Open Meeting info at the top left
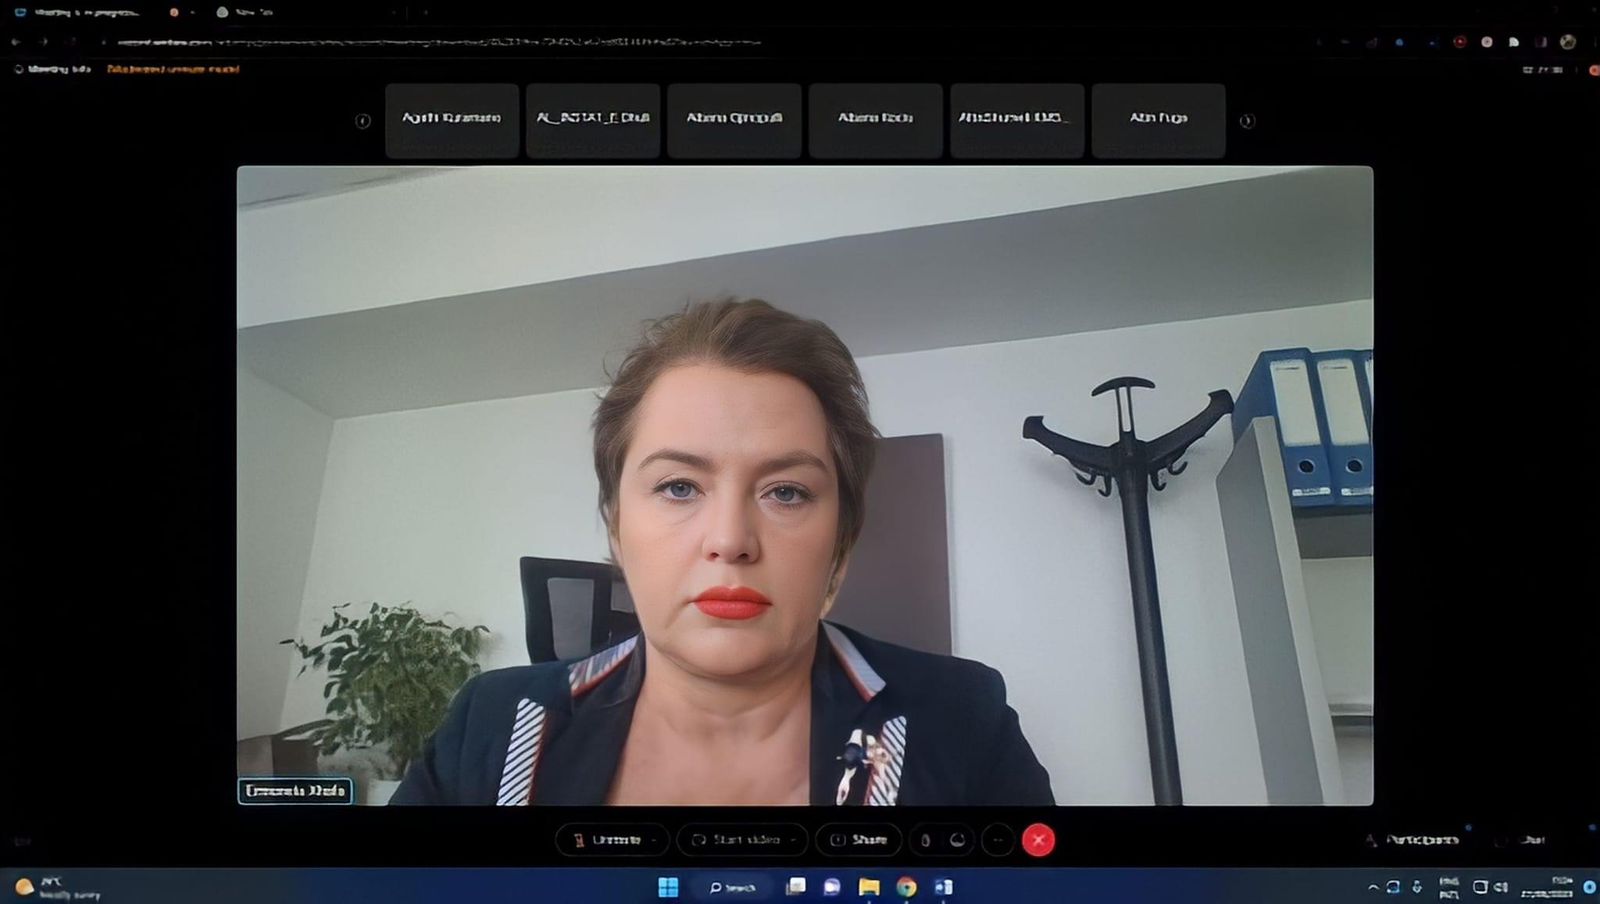1600x904 pixels. point(53,69)
